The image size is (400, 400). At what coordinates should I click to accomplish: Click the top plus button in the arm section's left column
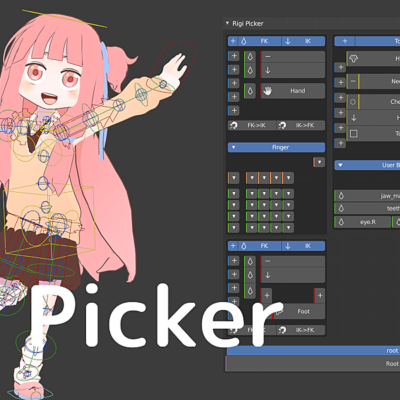click(234, 56)
